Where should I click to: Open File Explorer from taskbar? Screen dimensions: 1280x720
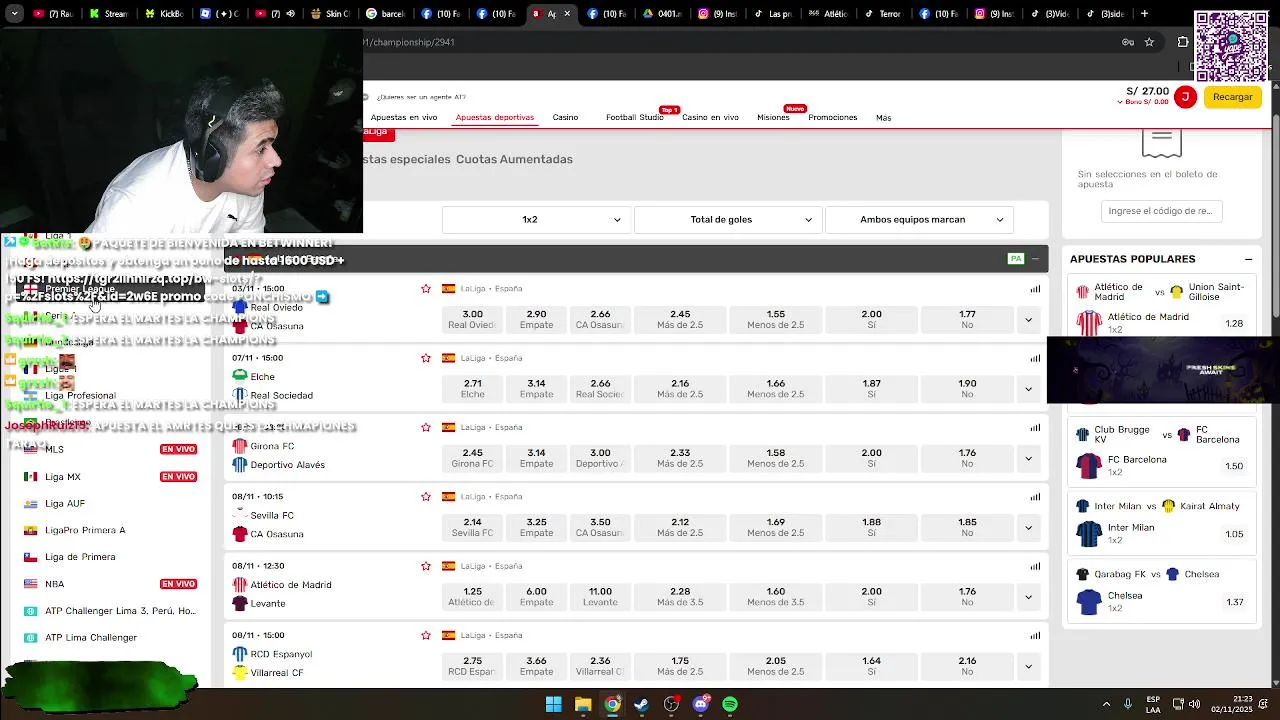[x=583, y=704]
